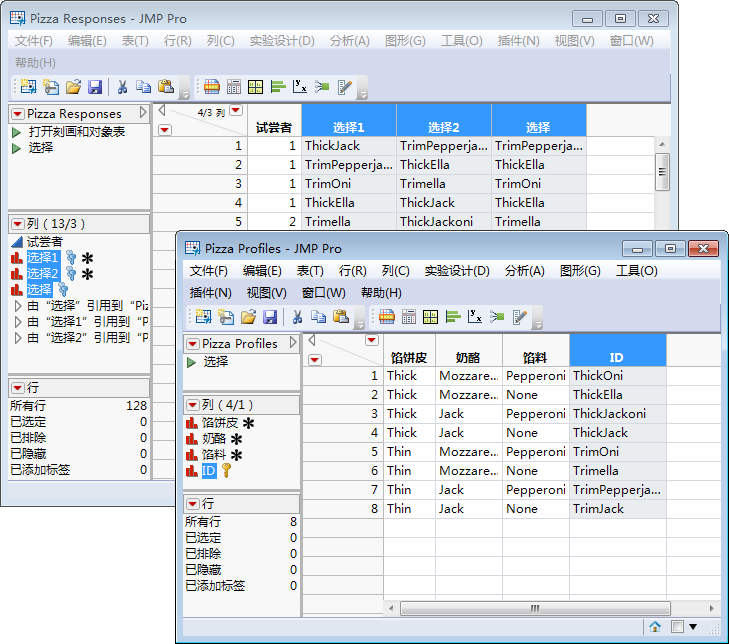This screenshot has height=644, width=729.
Task: Click the vertical scrollbar in Pizza Responses
Action: tap(662, 172)
